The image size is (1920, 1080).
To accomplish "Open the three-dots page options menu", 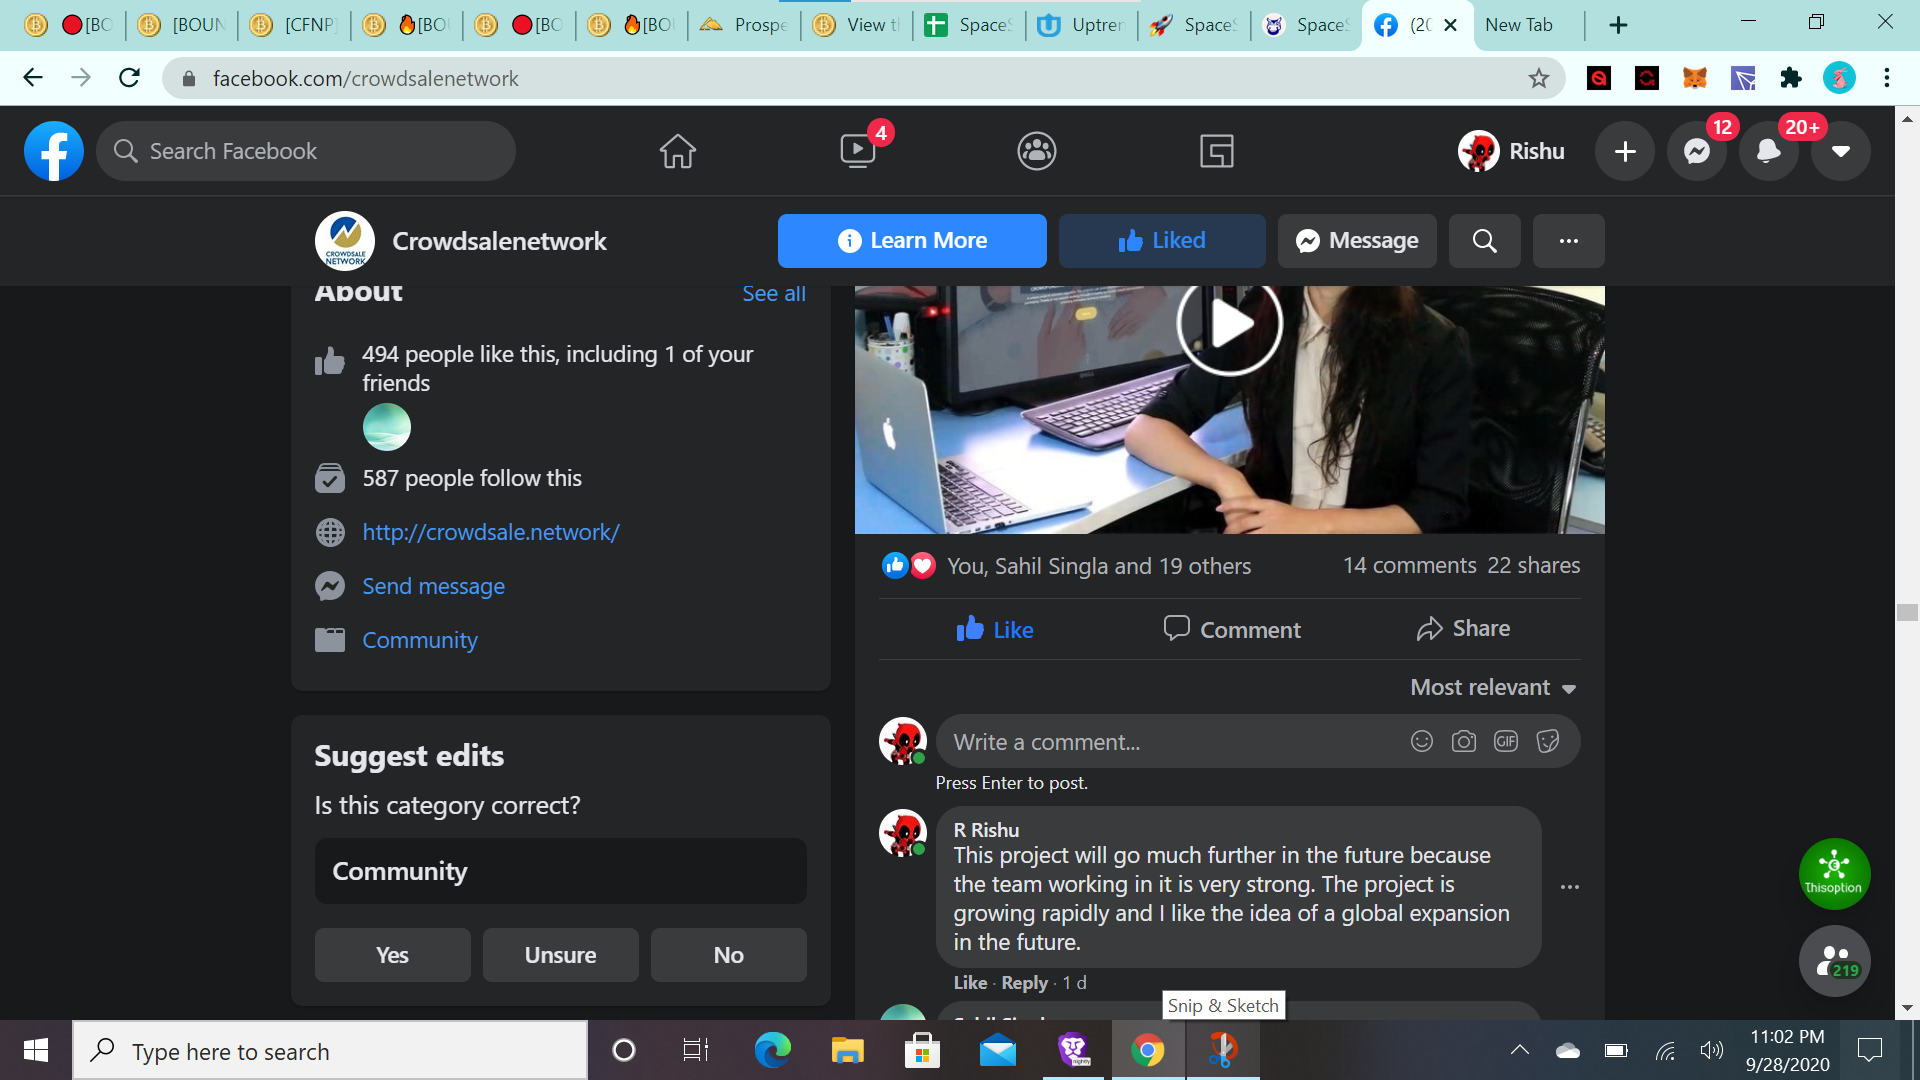I will coord(1569,241).
